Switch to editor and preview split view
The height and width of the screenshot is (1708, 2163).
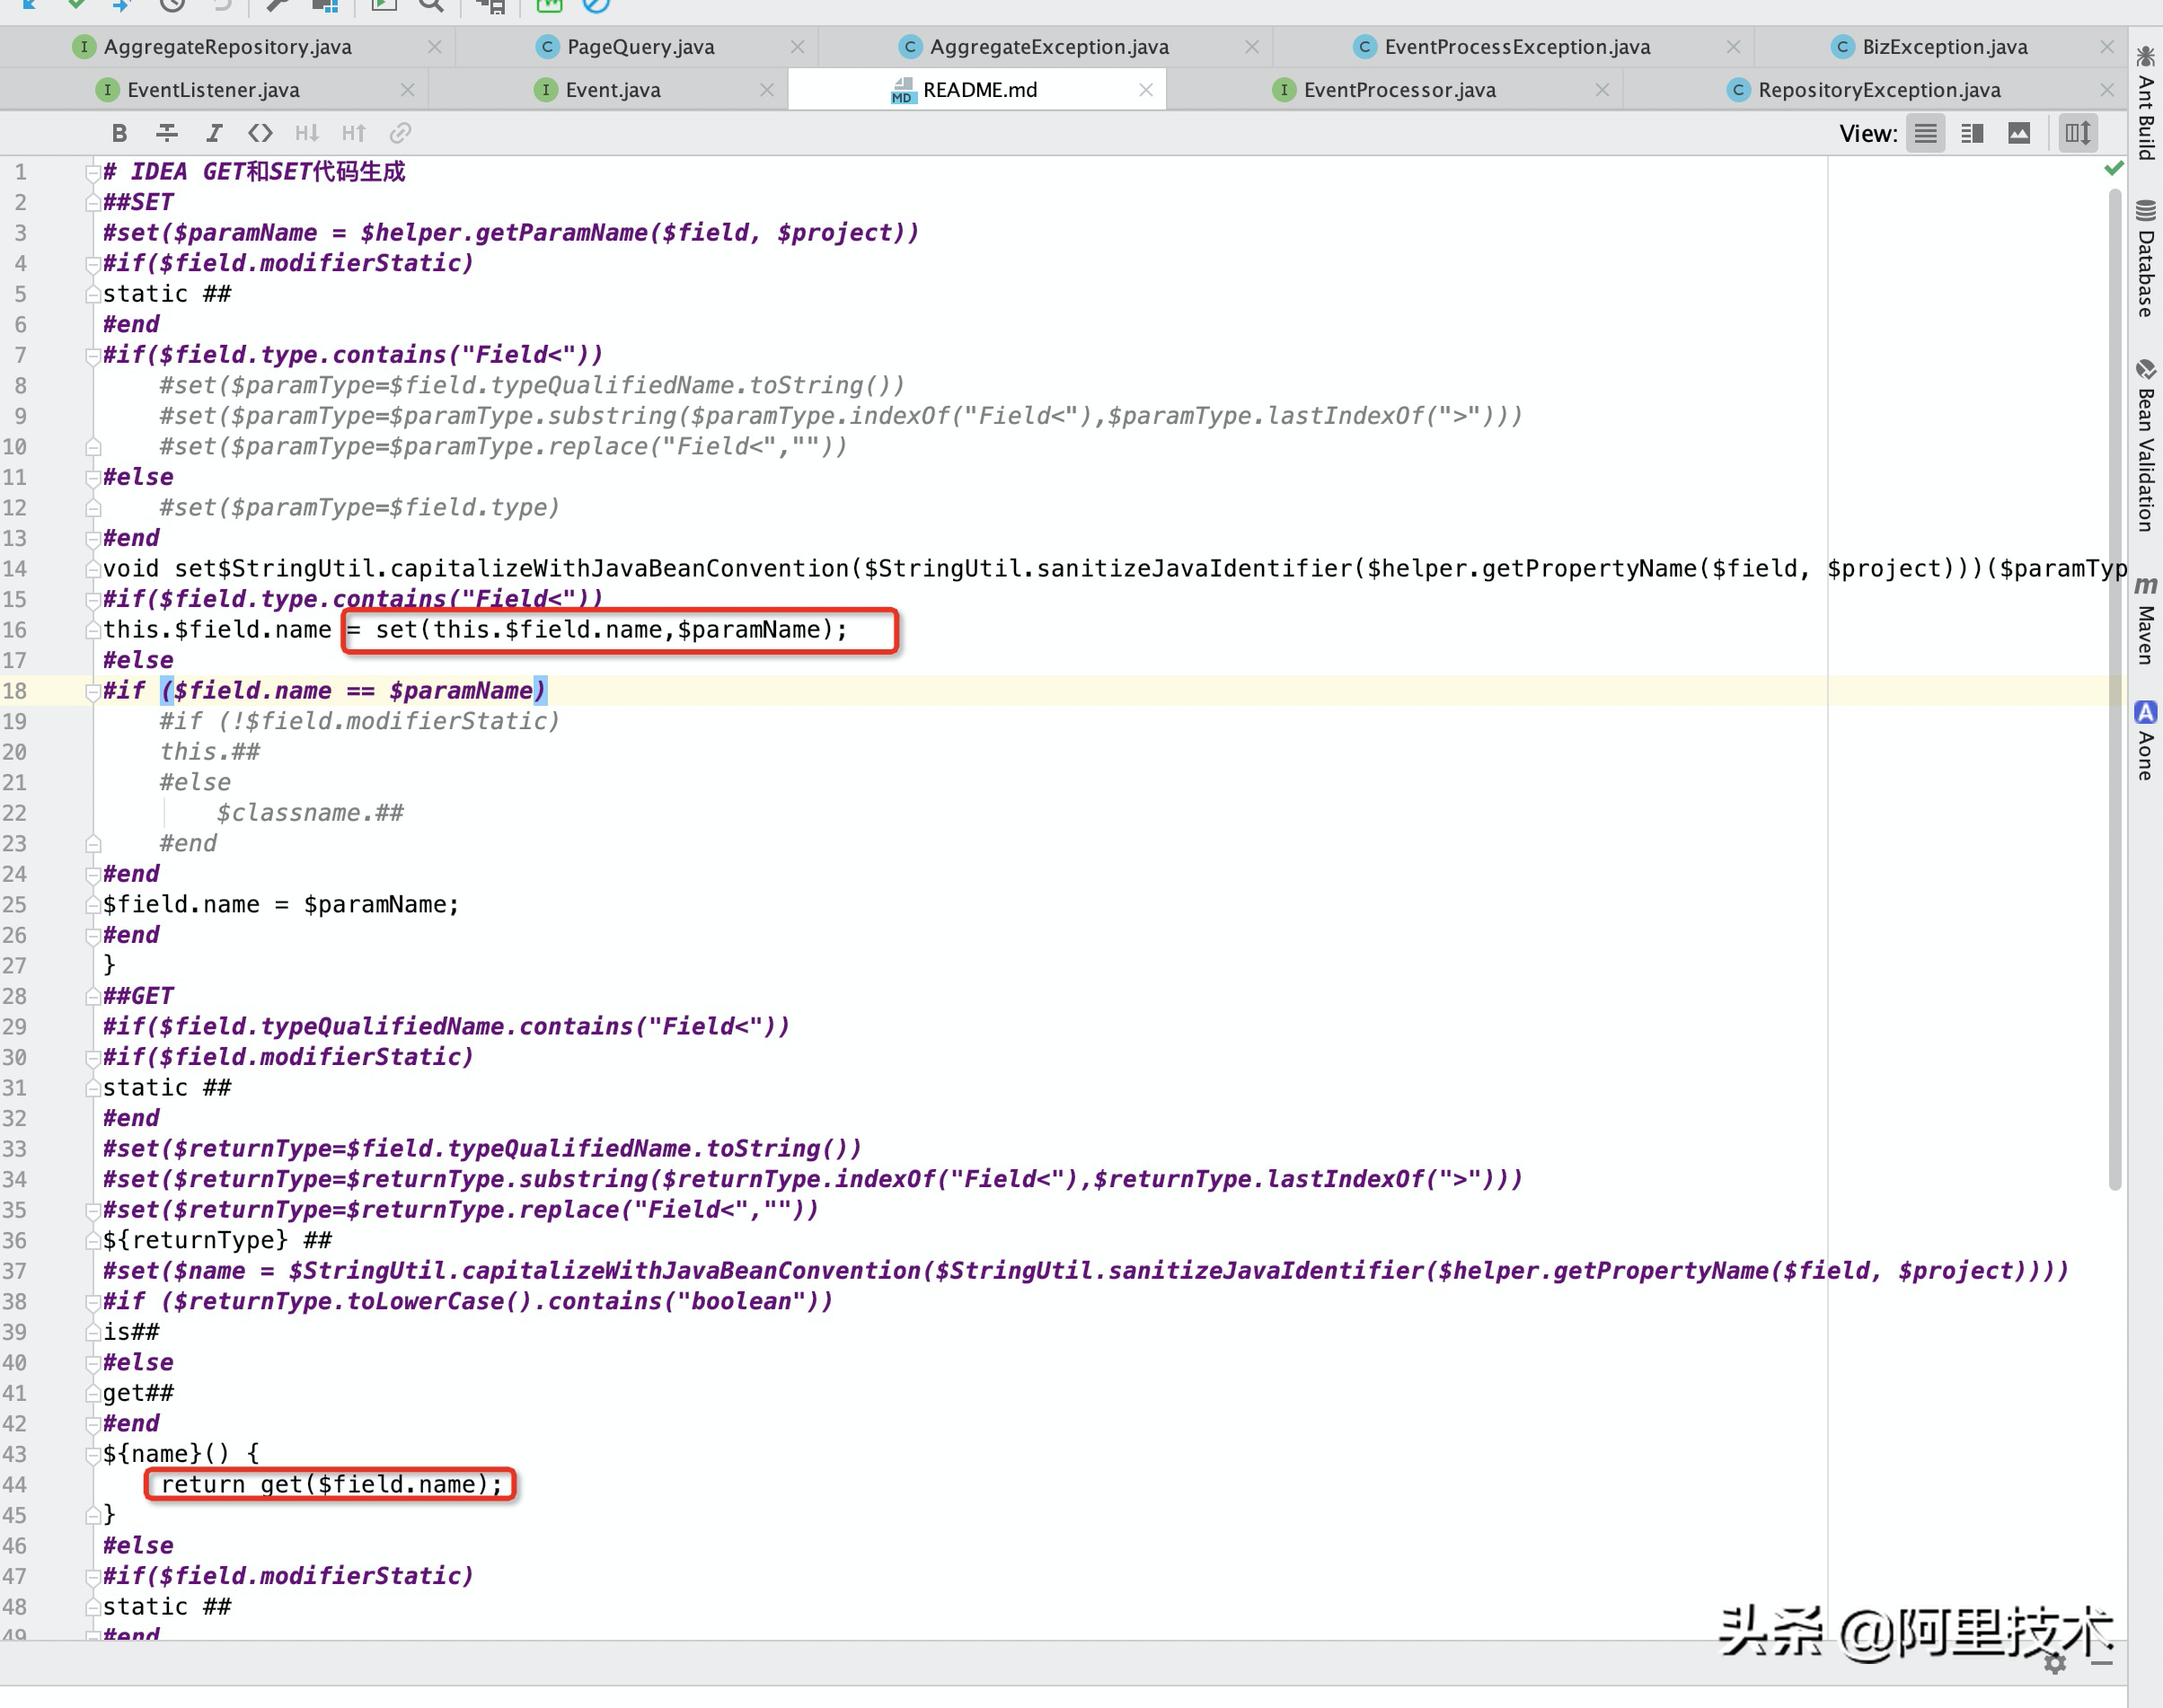(x=1972, y=133)
